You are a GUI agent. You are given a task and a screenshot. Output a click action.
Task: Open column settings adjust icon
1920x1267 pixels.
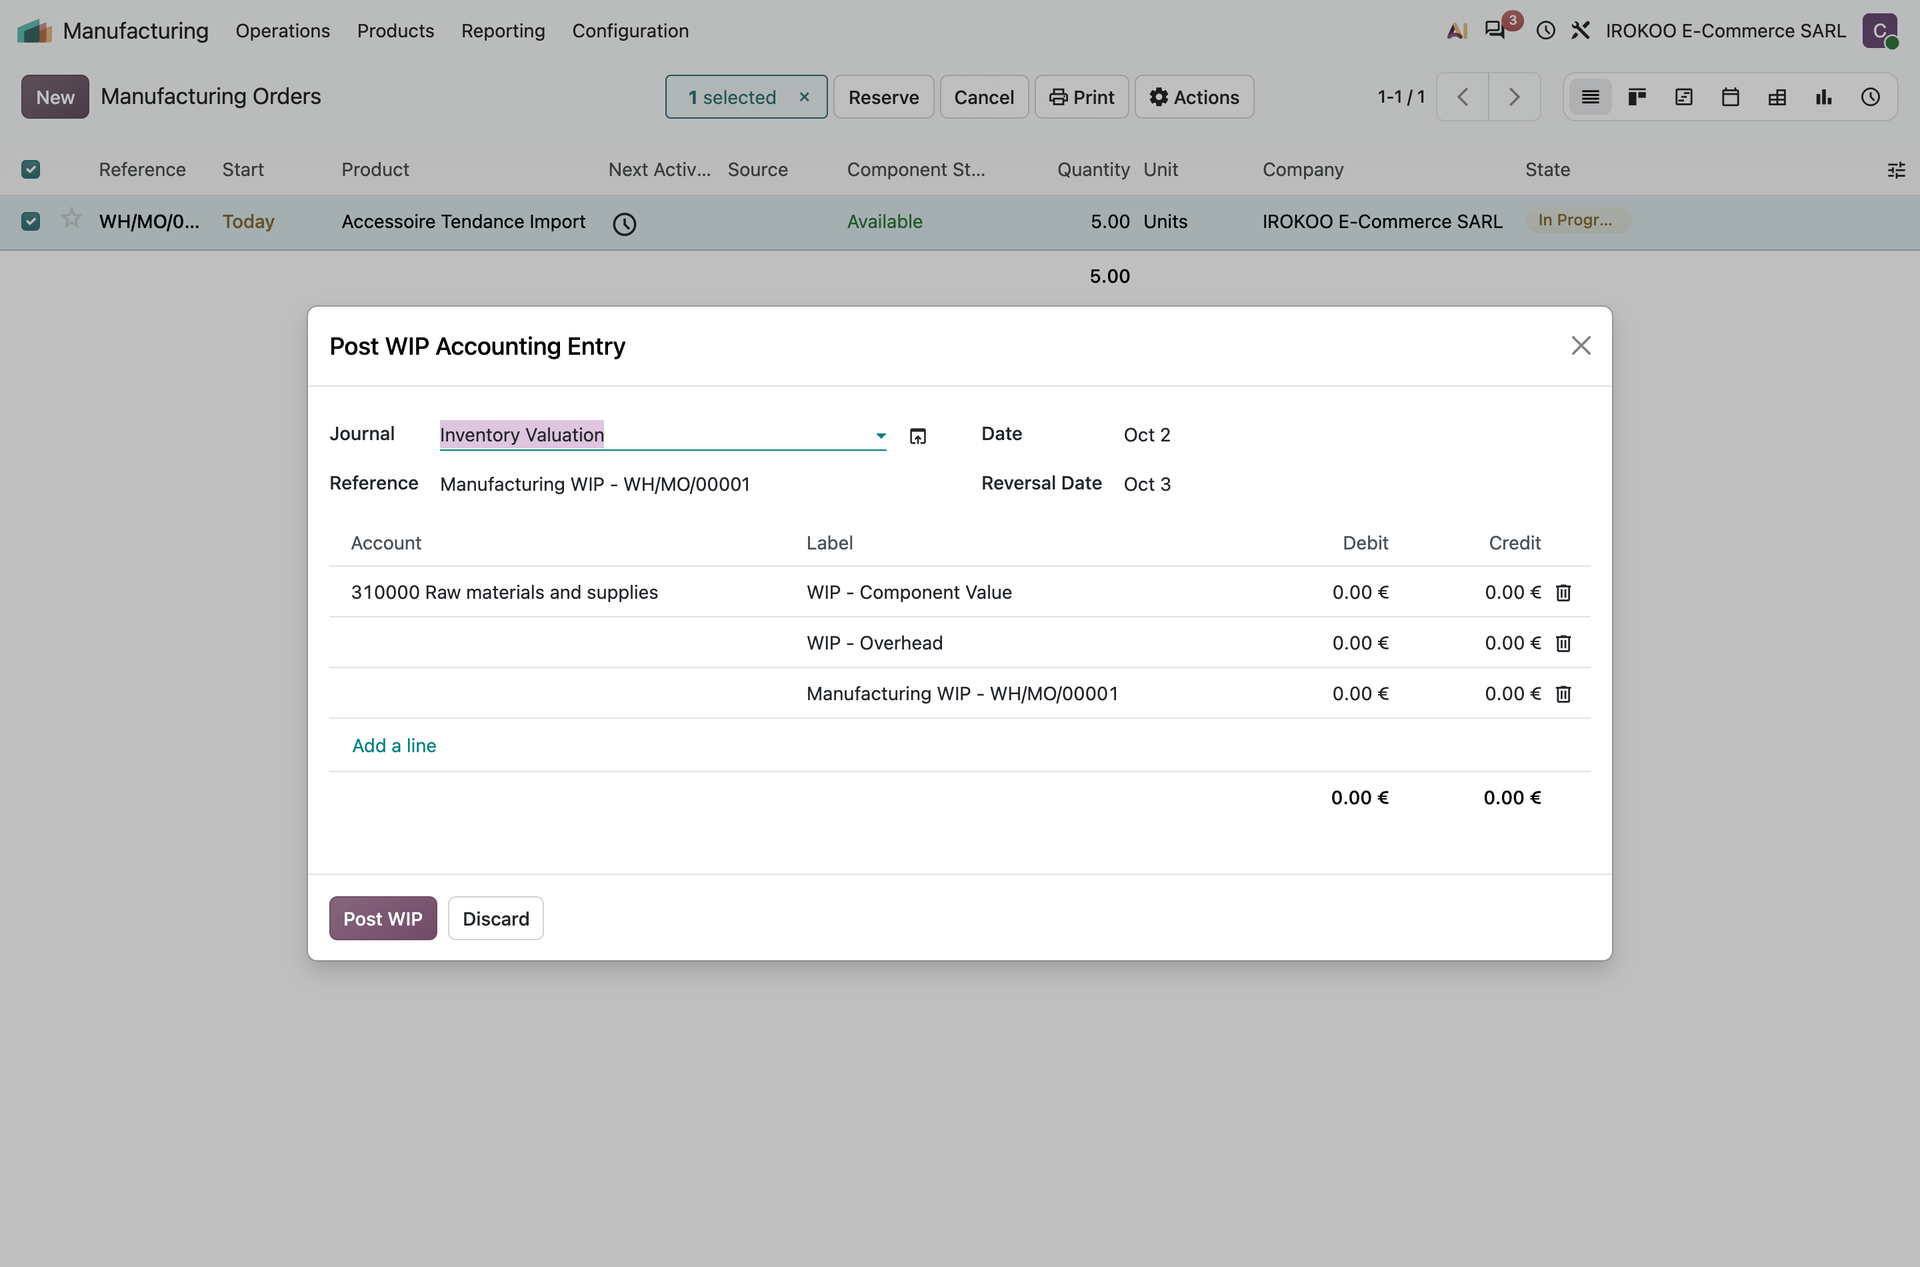tap(1896, 170)
